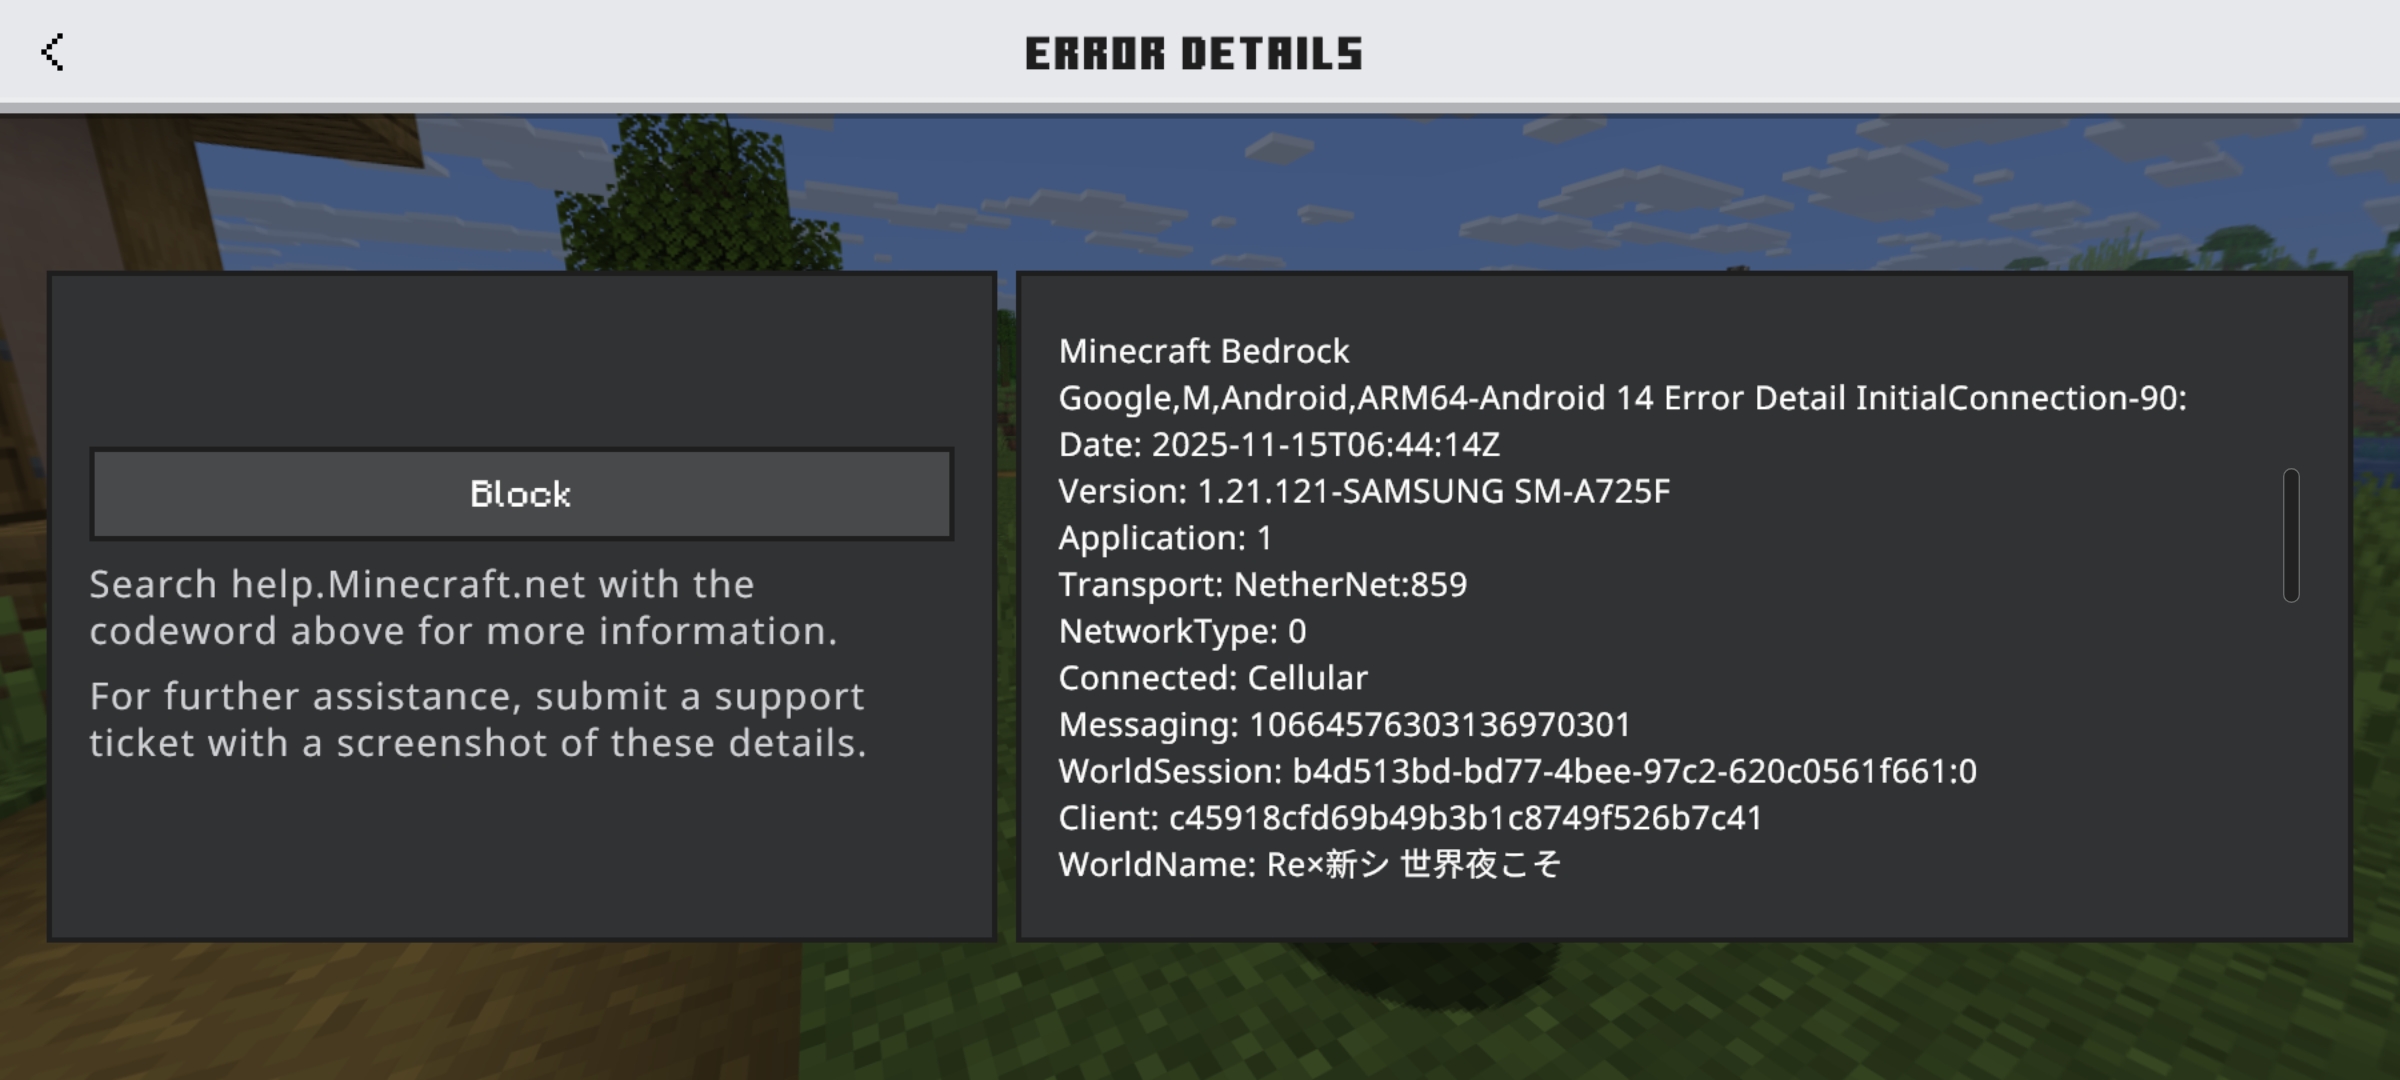This screenshot has height=1080, width=2400.
Task: Click the WorldSession identifier line
Action: click(x=1518, y=771)
